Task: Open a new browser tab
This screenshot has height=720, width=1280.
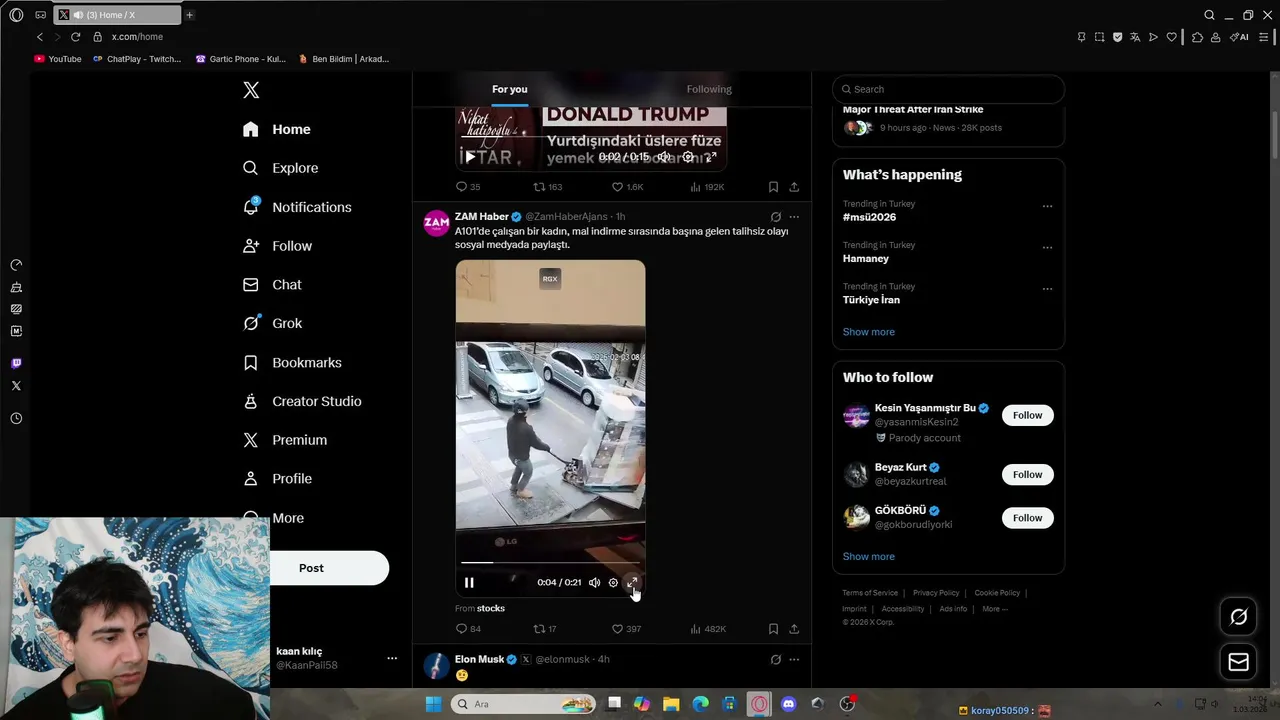Action: pos(189,15)
